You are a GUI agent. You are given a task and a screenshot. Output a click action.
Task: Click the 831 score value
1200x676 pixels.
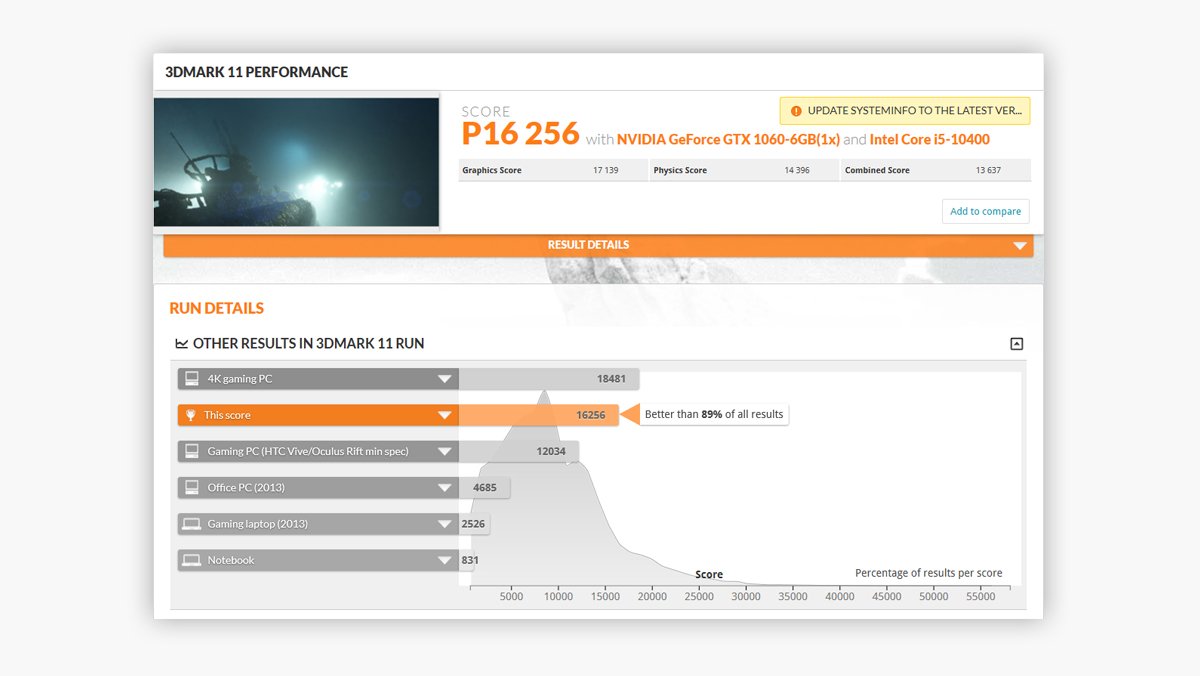pyautogui.click(x=470, y=560)
